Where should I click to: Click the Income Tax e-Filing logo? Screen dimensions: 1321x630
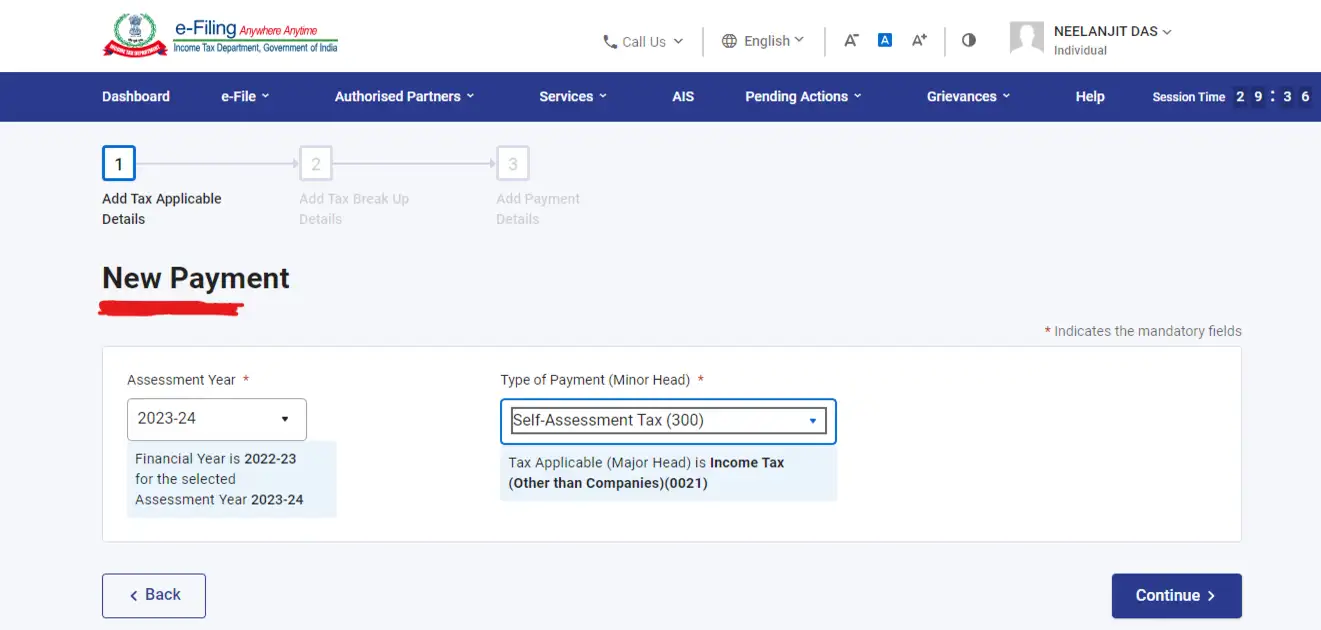pos(220,35)
